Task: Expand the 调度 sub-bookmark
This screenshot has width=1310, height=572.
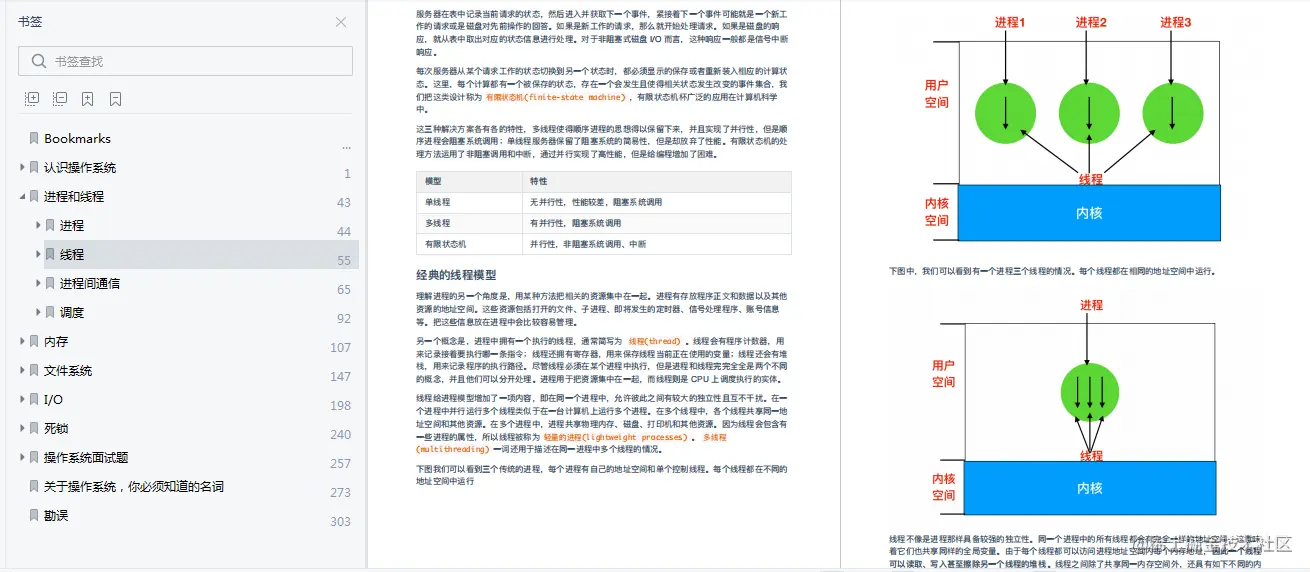Action: coord(38,312)
